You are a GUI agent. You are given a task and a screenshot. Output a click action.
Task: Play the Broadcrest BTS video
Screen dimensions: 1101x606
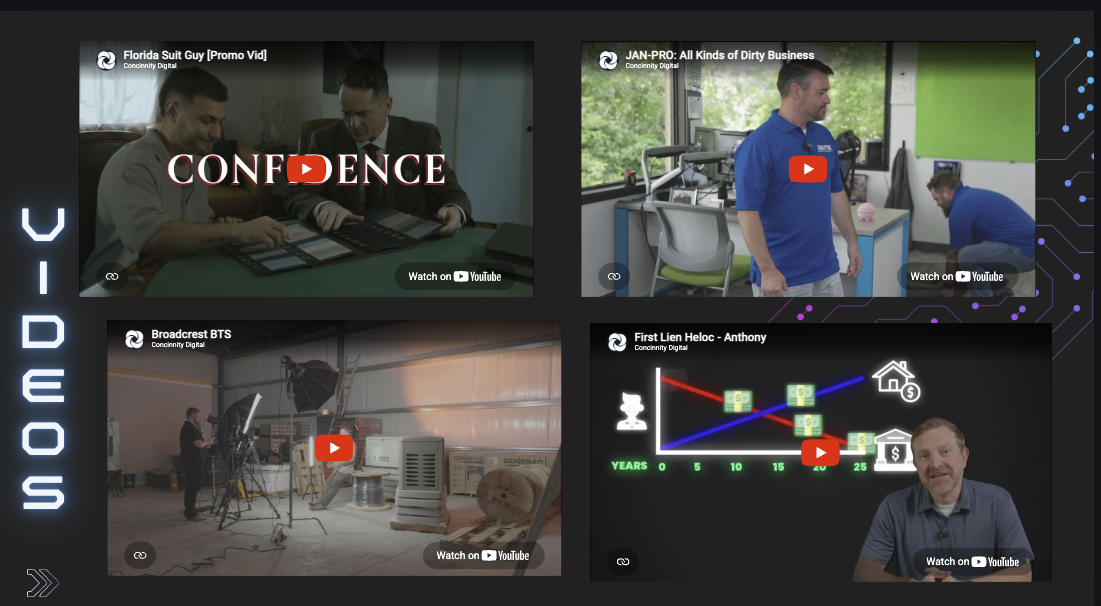coord(334,448)
